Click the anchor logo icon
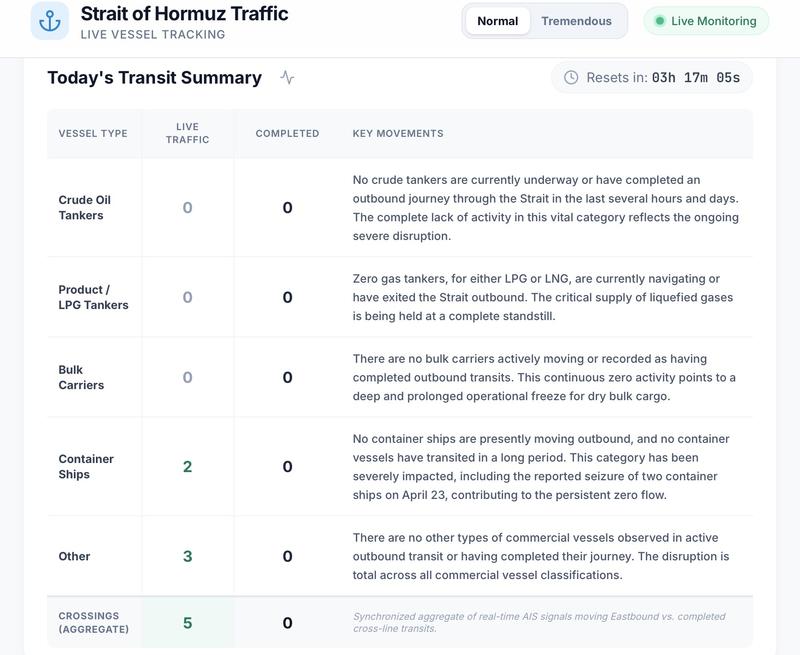Screen dimensions: 800x655 (49, 21)
